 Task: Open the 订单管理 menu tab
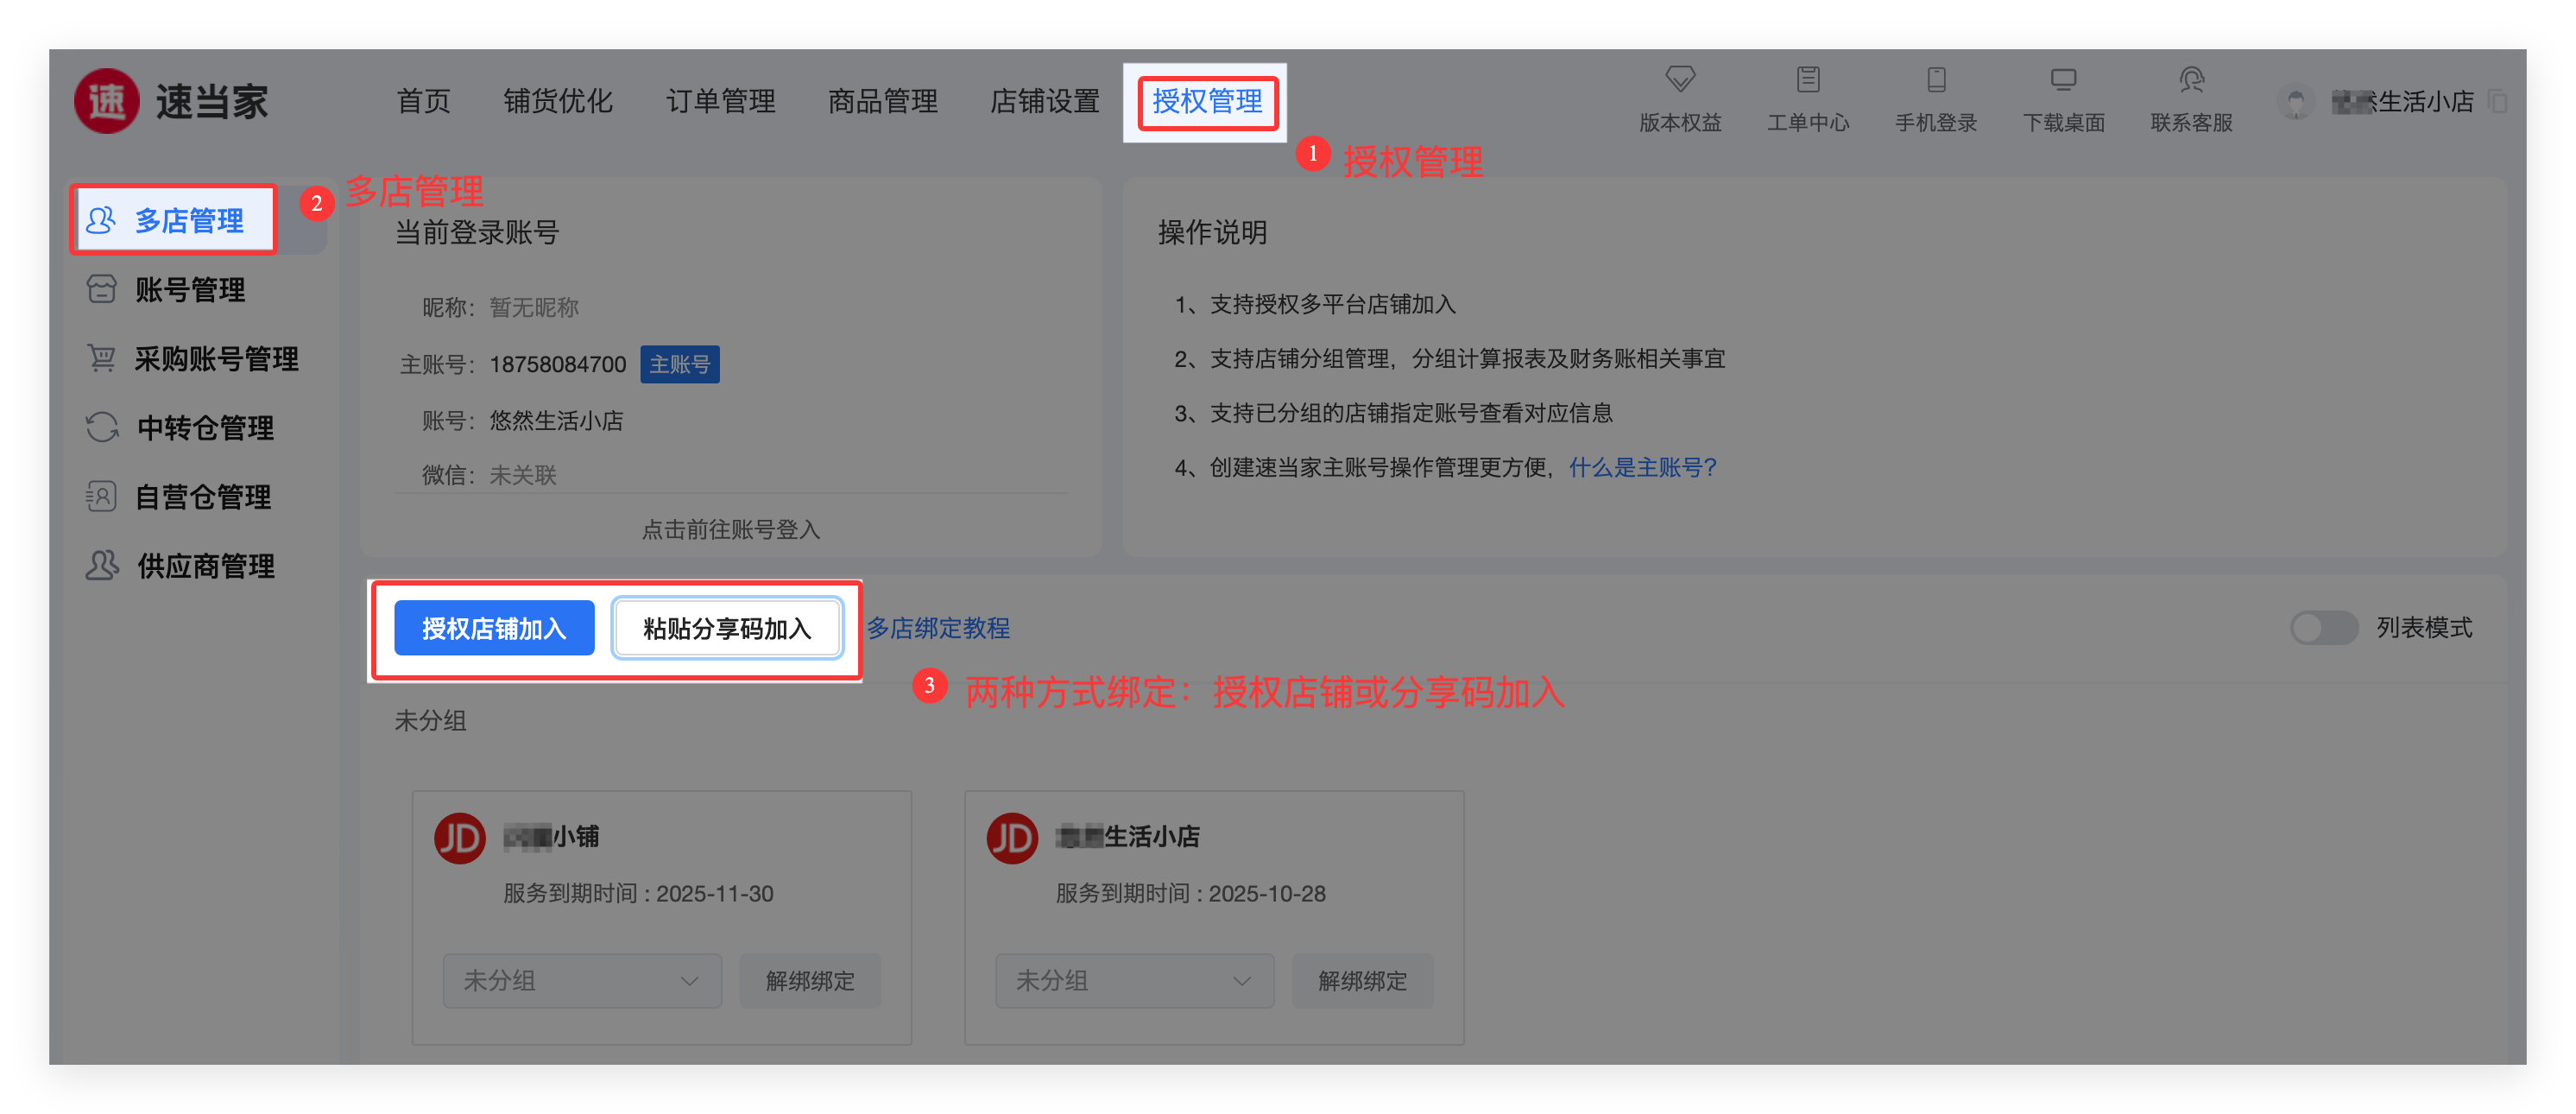tap(720, 101)
